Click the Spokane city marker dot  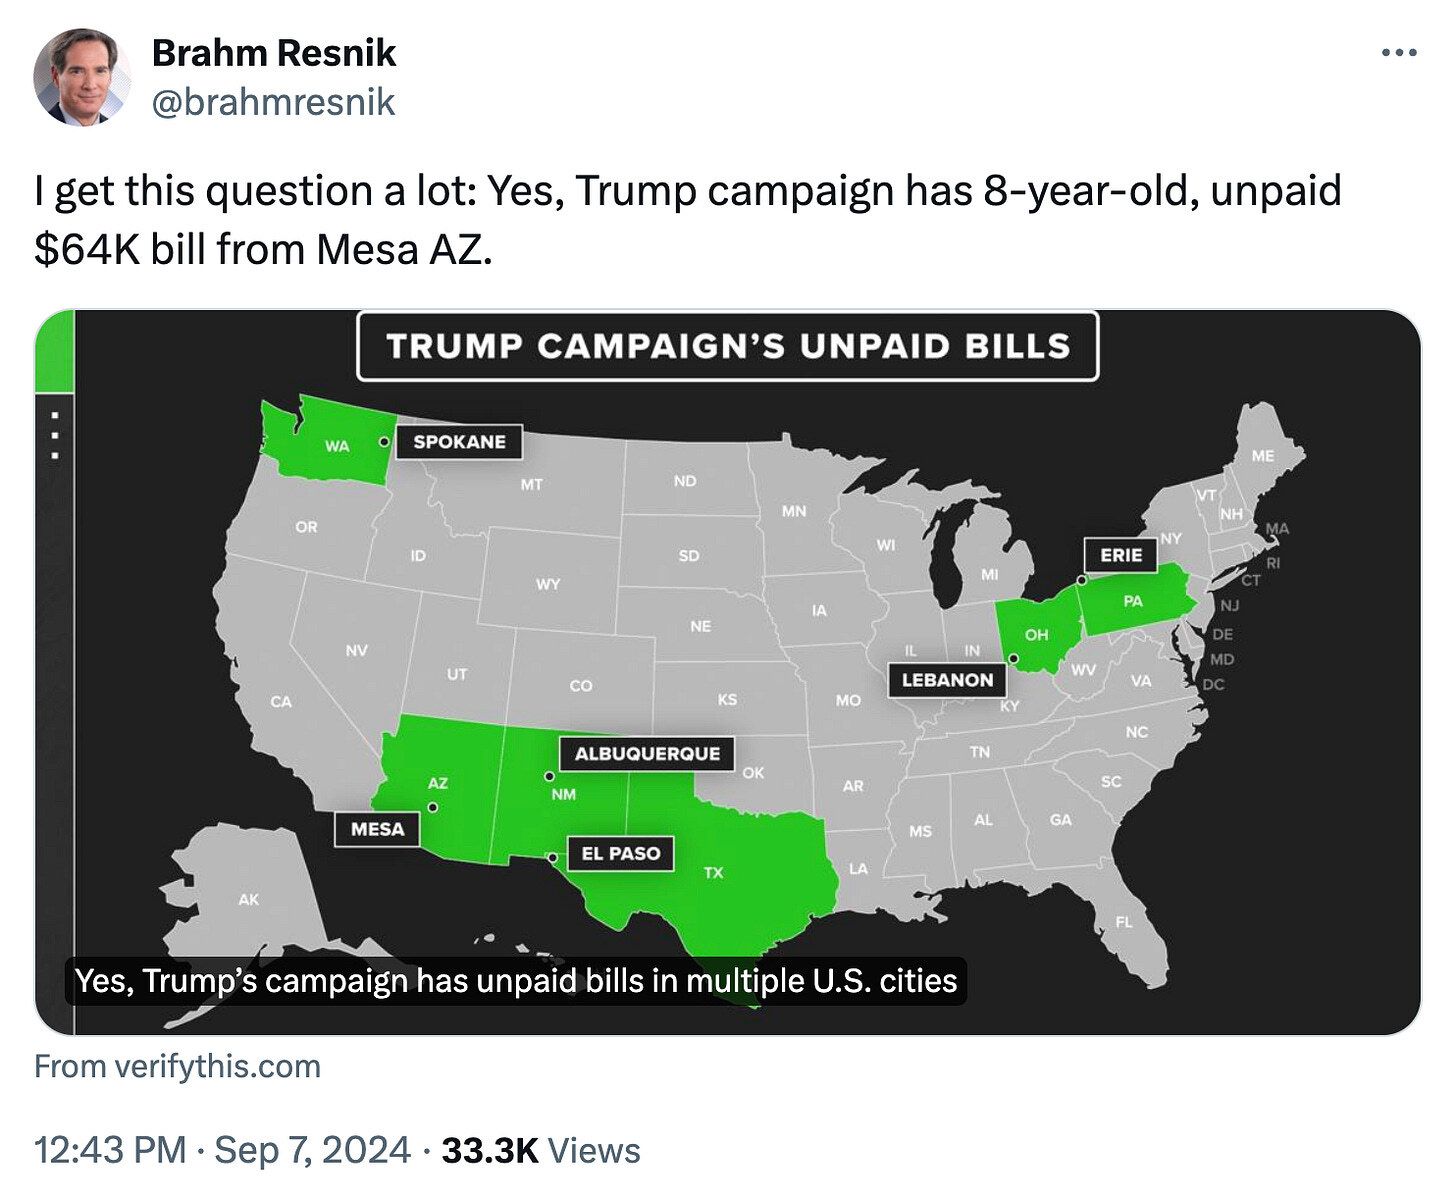[383, 441]
